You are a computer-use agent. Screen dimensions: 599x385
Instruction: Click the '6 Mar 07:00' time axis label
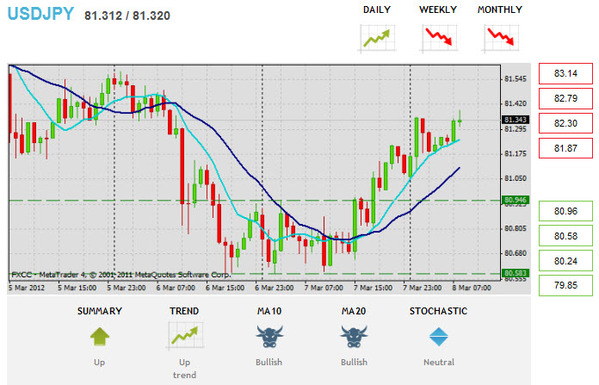tap(176, 288)
